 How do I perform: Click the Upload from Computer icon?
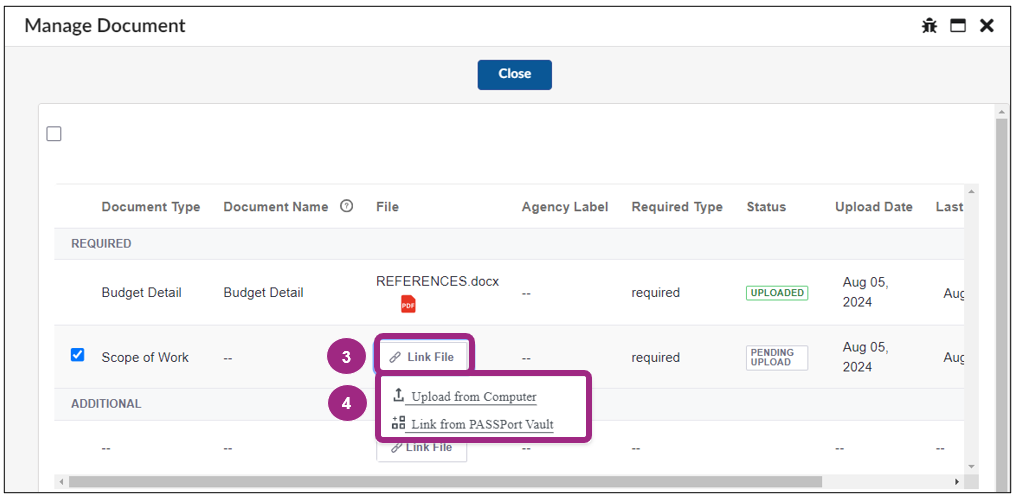[398, 395]
